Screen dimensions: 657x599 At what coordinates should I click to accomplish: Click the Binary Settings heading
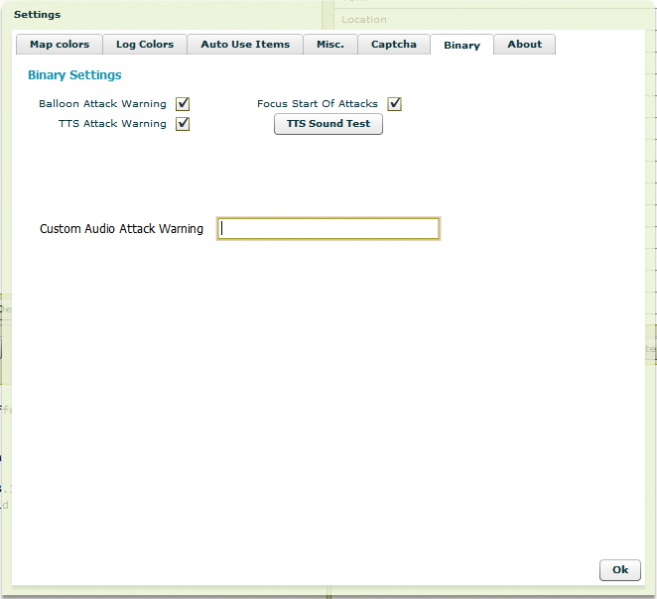click(75, 75)
